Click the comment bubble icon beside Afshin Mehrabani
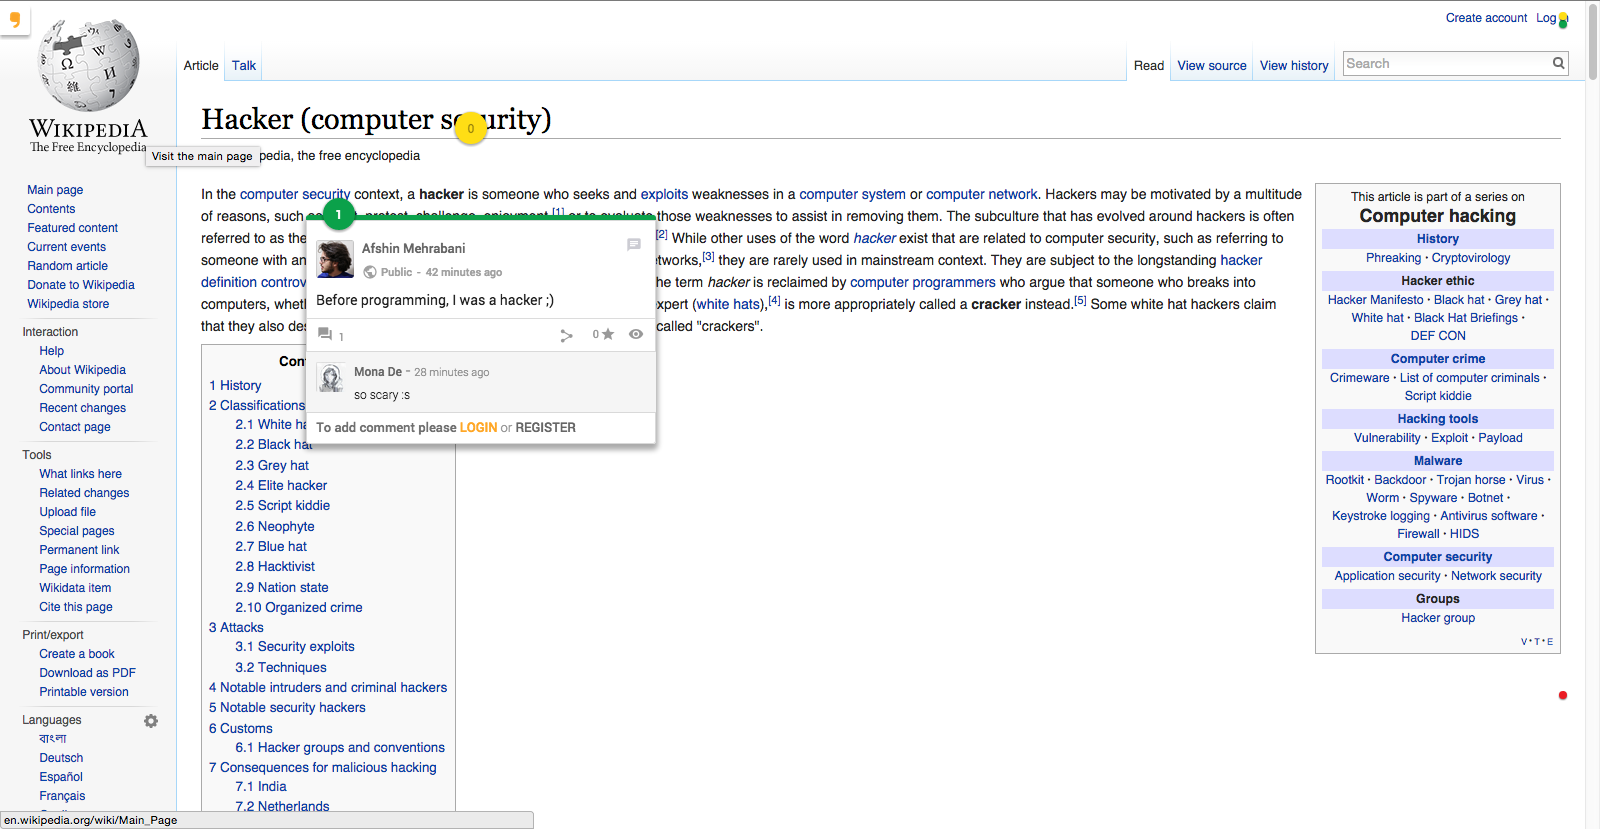Image resolution: width=1600 pixels, height=829 pixels. (634, 244)
